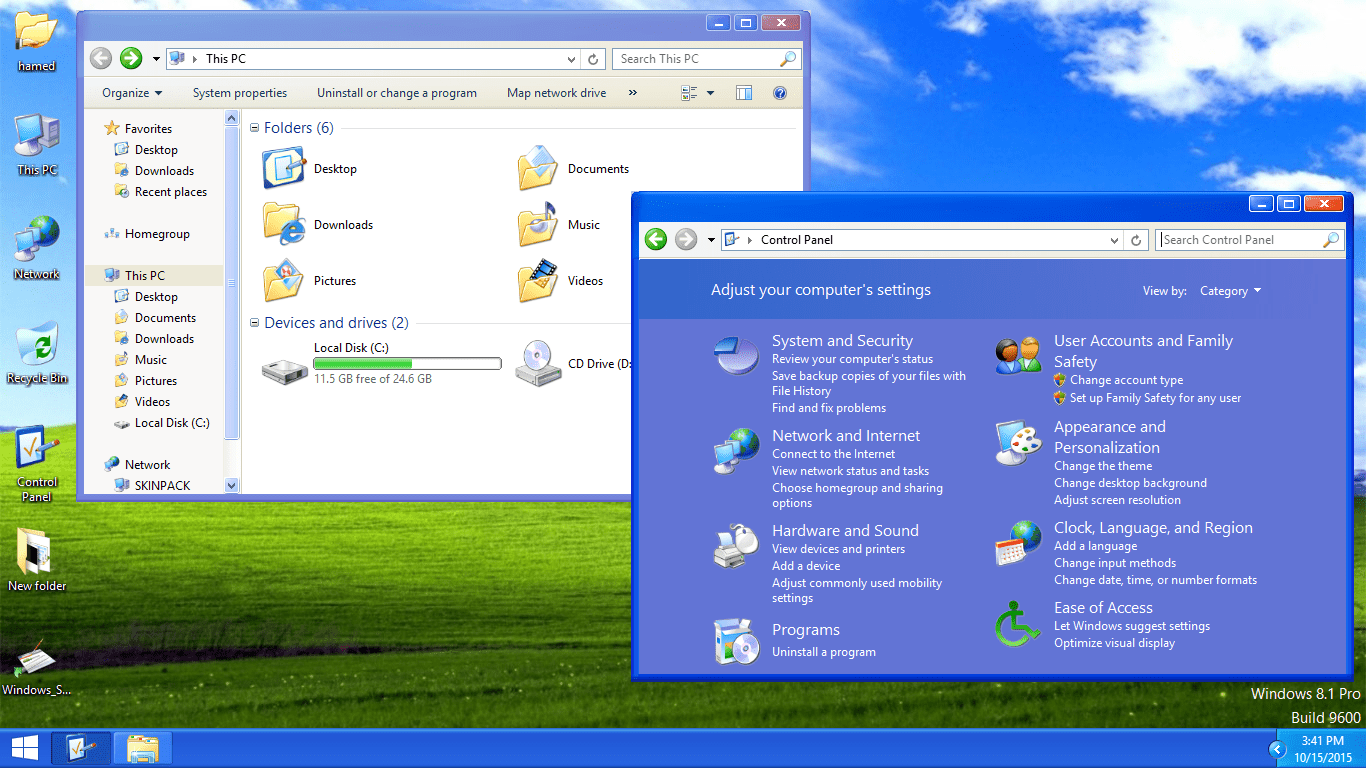Screen dimensions: 1366x768
Task: Open the Network and Internet globe icon
Action: coord(736,450)
